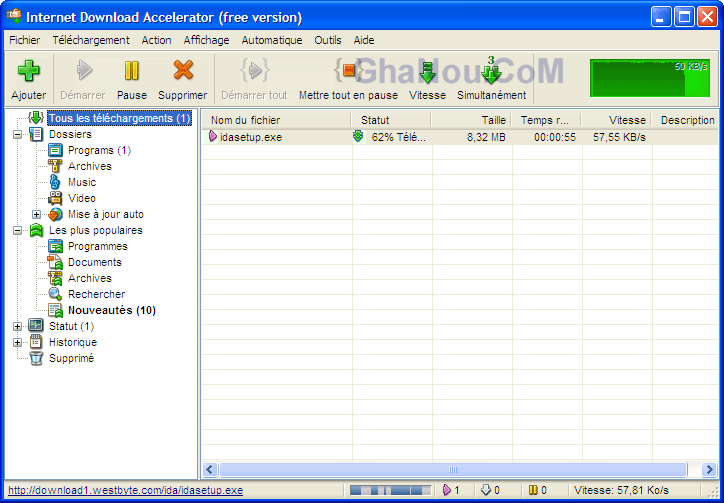Open the Automatique menu
Image resolution: width=724 pixels, height=503 pixels.
(x=272, y=40)
